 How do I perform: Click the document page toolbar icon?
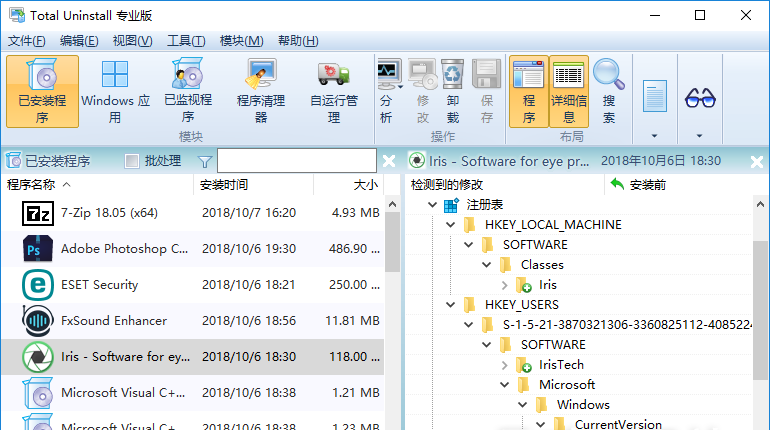[x=655, y=96]
